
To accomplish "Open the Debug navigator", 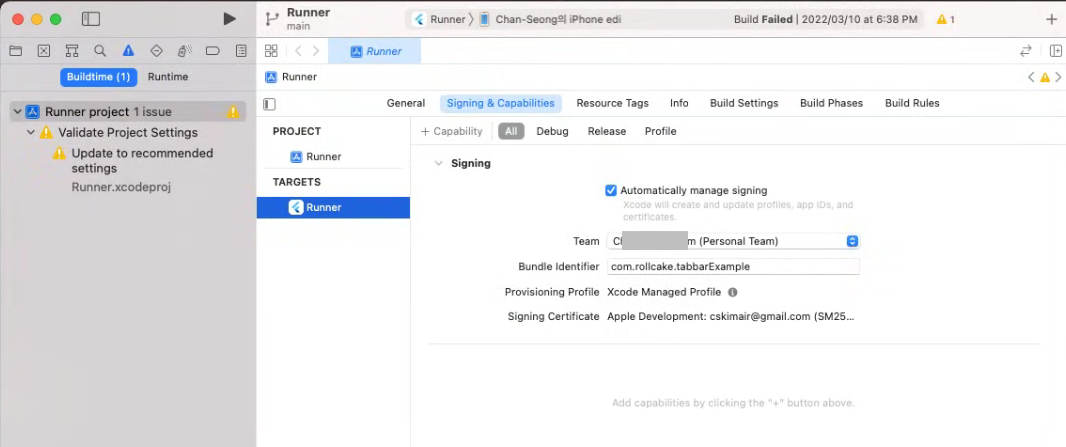I will (184, 50).
